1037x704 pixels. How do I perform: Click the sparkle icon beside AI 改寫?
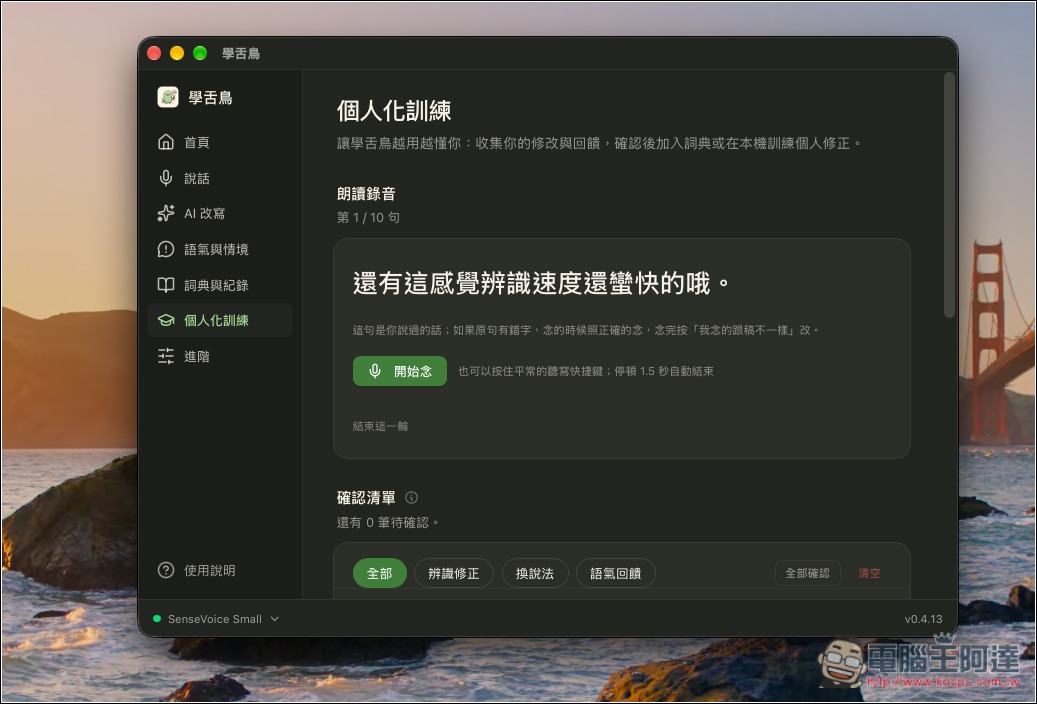166,213
